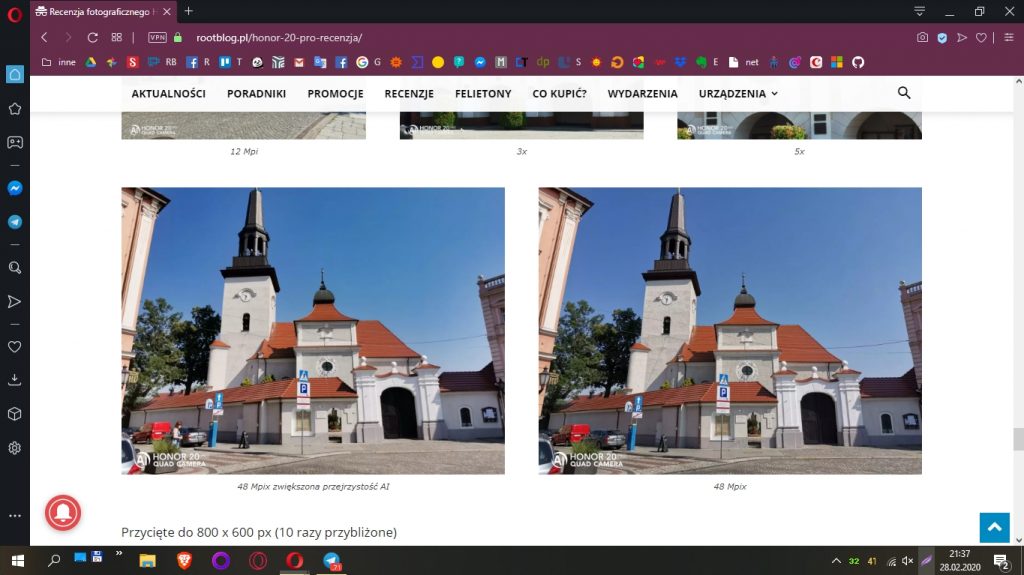The height and width of the screenshot is (575, 1024).
Task: Open the GitHub bookmark
Action: [858, 62]
